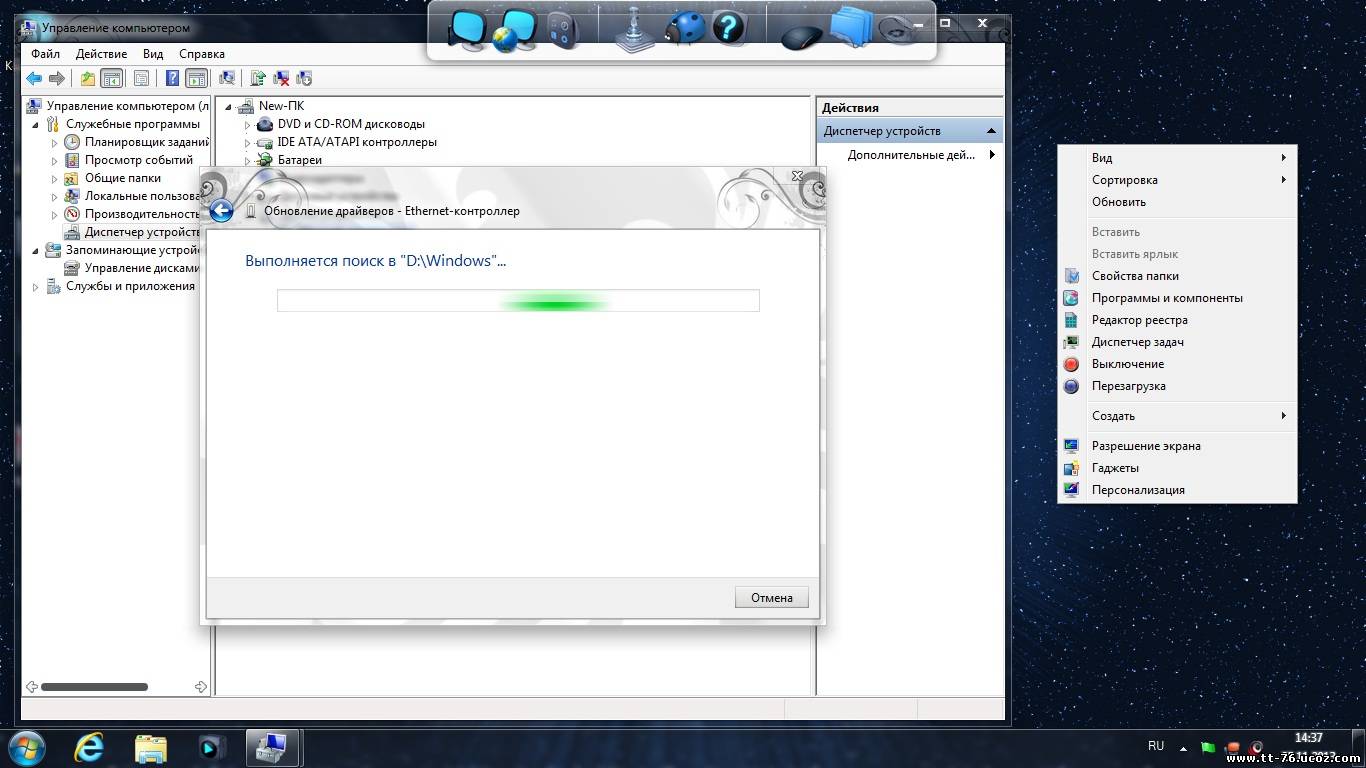This screenshot has width=1366, height=768.
Task: Click the driver search progress bar
Action: [518, 301]
